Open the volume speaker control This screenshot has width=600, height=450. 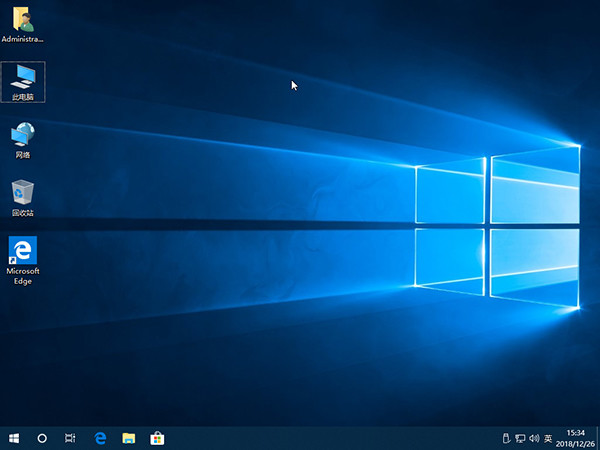tap(534, 438)
